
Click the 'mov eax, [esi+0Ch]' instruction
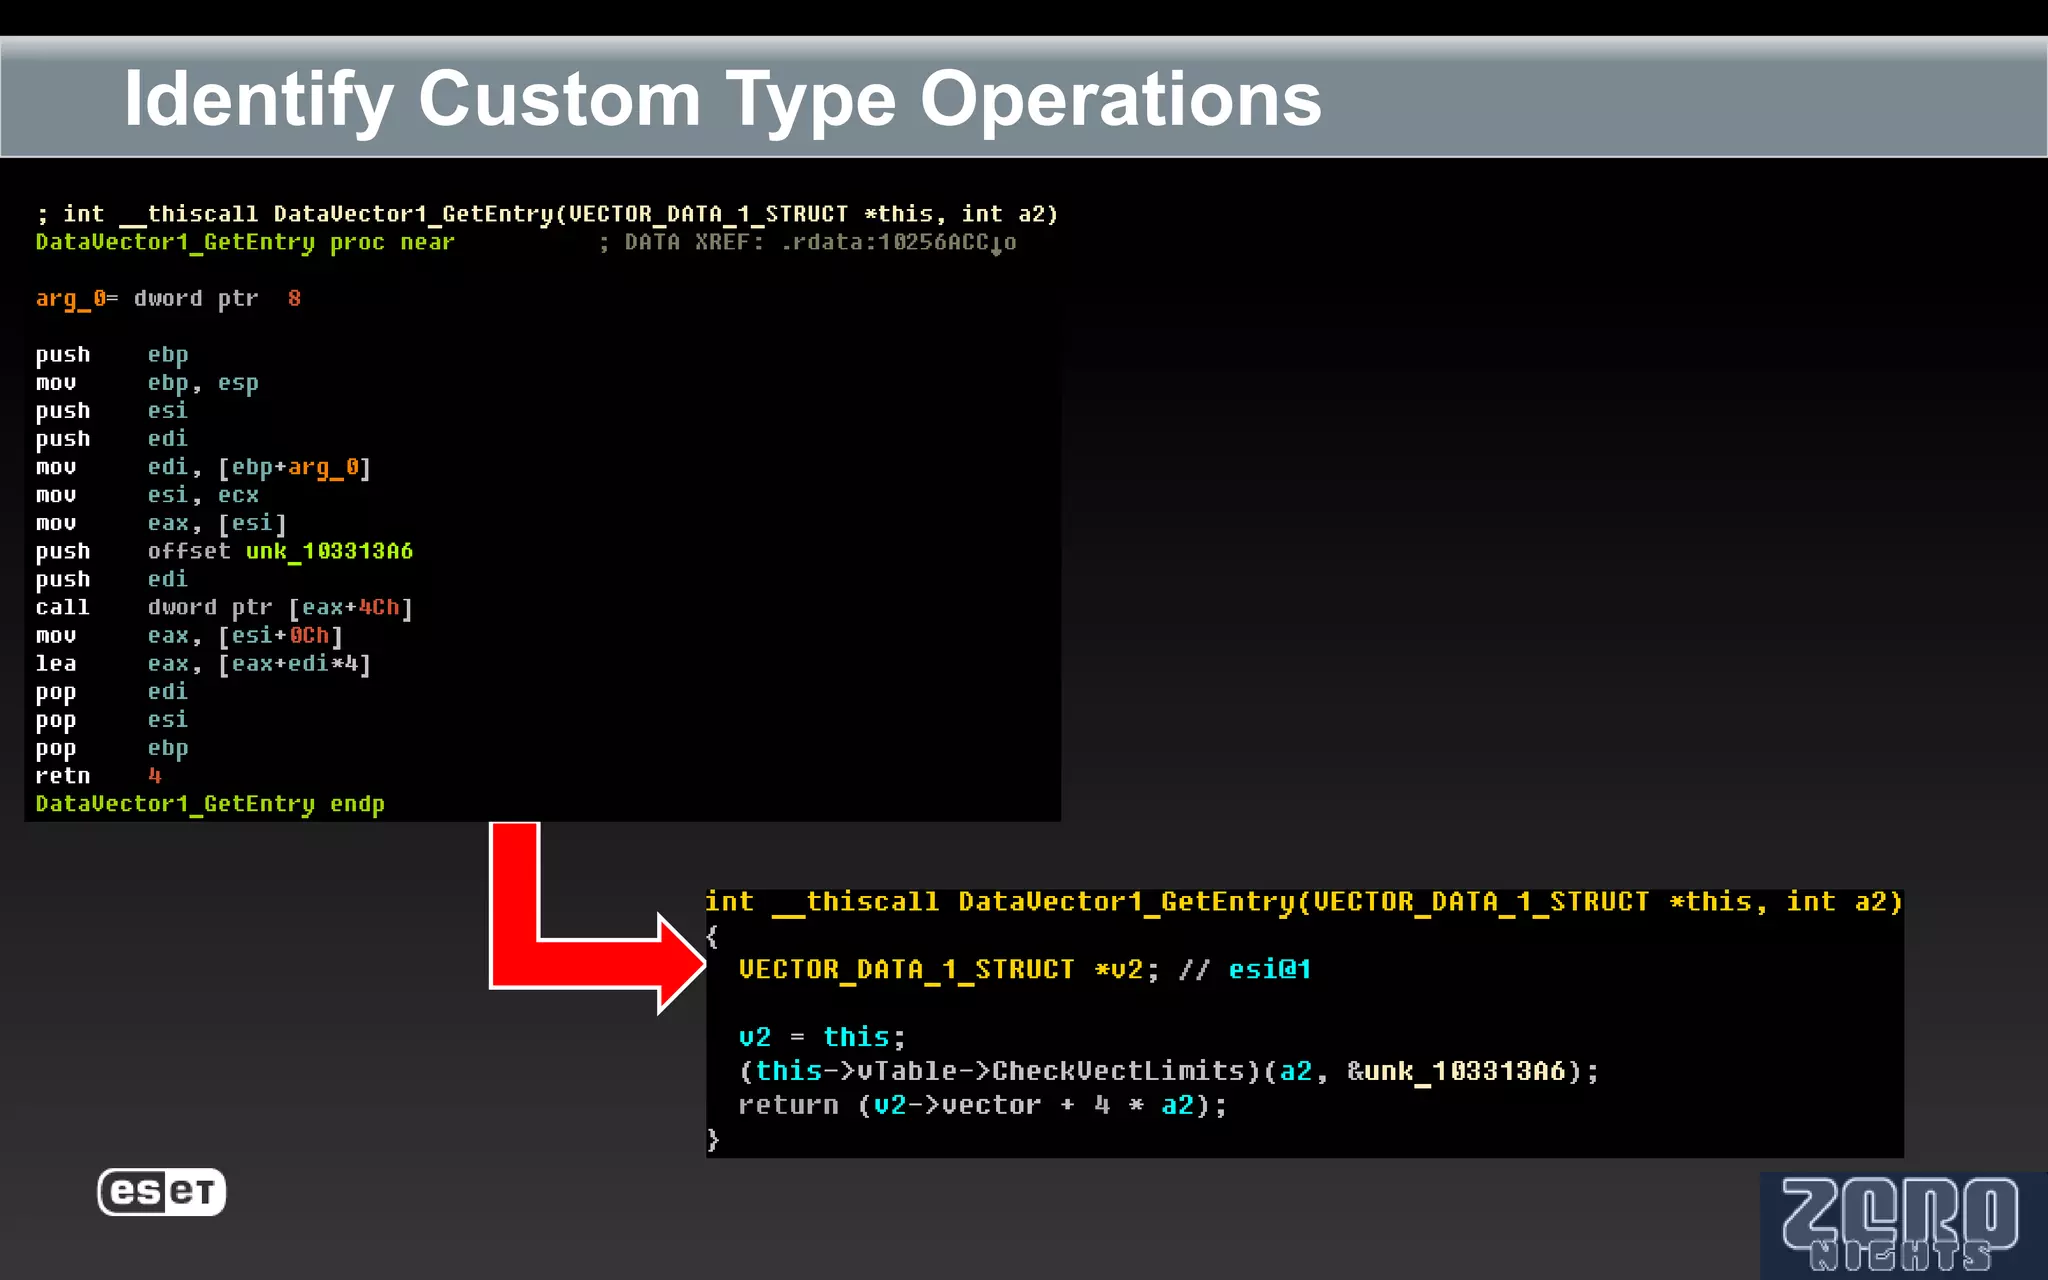point(189,635)
